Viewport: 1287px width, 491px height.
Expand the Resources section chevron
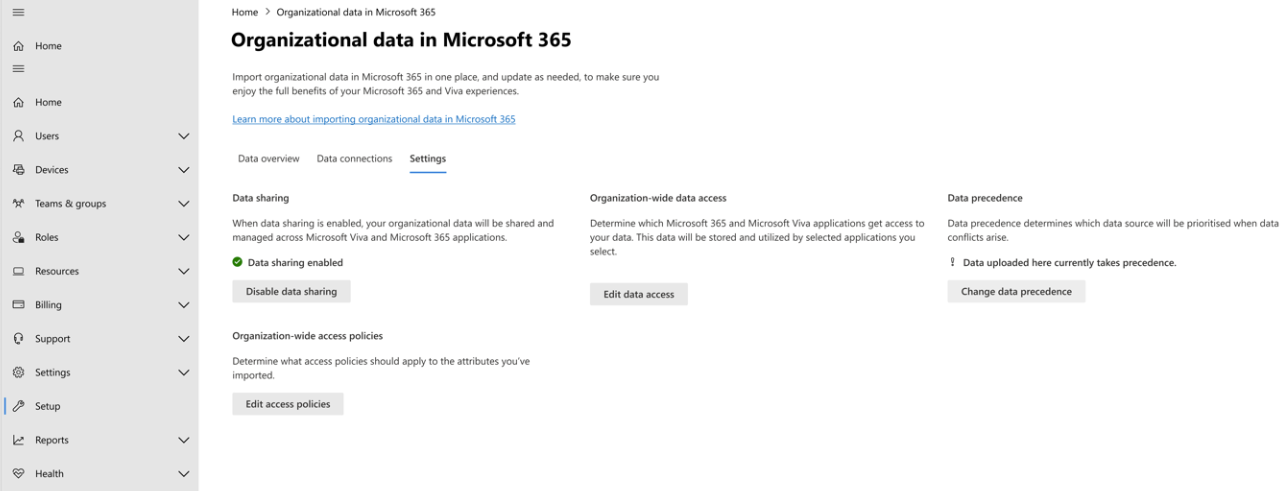(184, 271)
